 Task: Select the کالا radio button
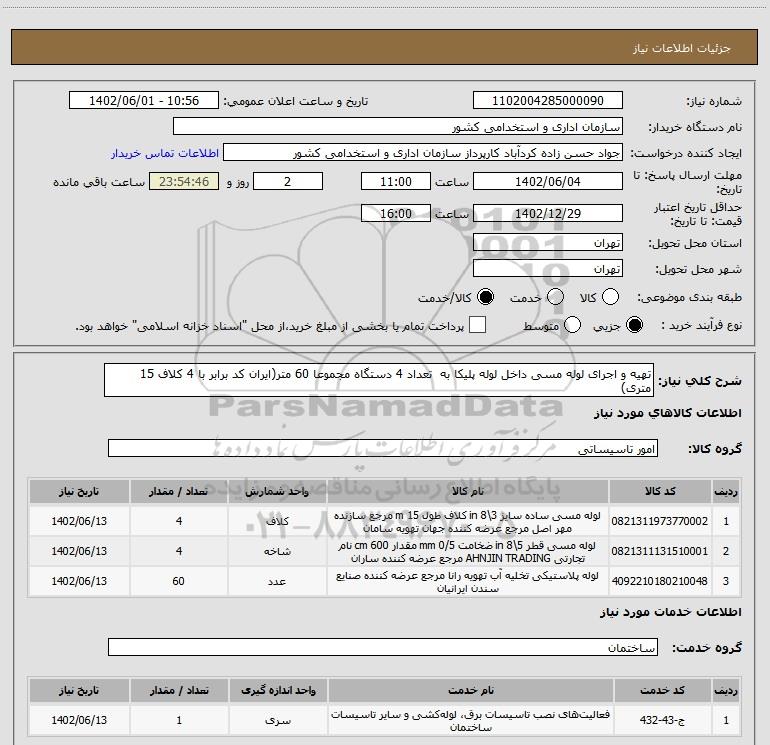pyautogui.click(x=610, y=298)
